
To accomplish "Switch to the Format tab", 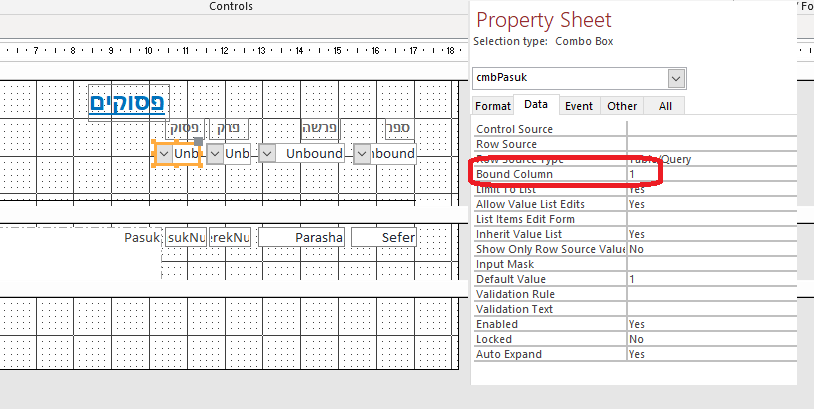I will tap(493, 106).
